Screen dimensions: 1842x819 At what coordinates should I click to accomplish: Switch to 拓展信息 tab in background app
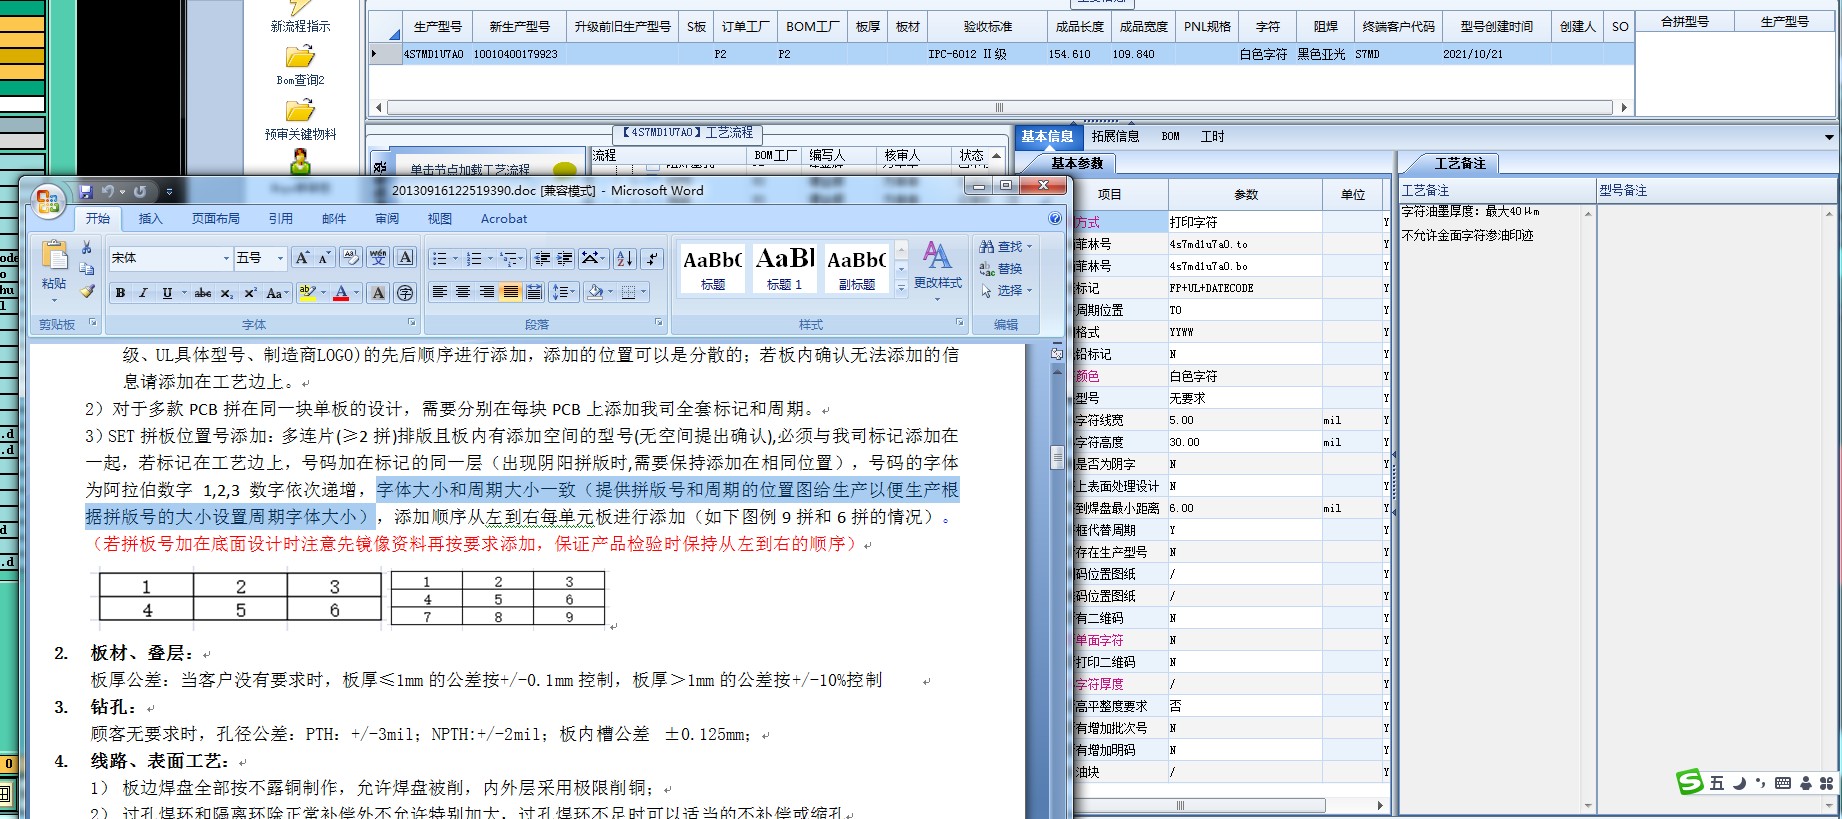[x=1115, y=136]
